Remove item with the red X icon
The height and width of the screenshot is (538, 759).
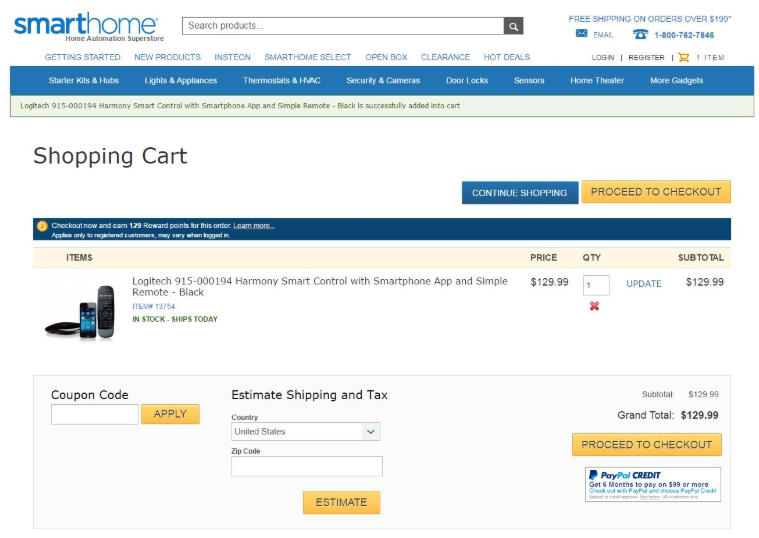tap(594, 306)
